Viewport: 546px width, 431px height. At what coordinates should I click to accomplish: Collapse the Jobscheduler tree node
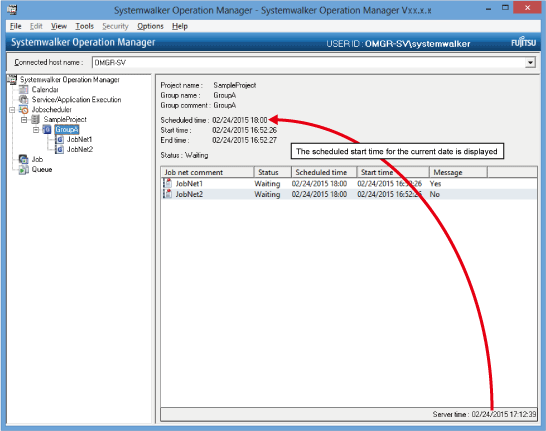pos(12,110)
